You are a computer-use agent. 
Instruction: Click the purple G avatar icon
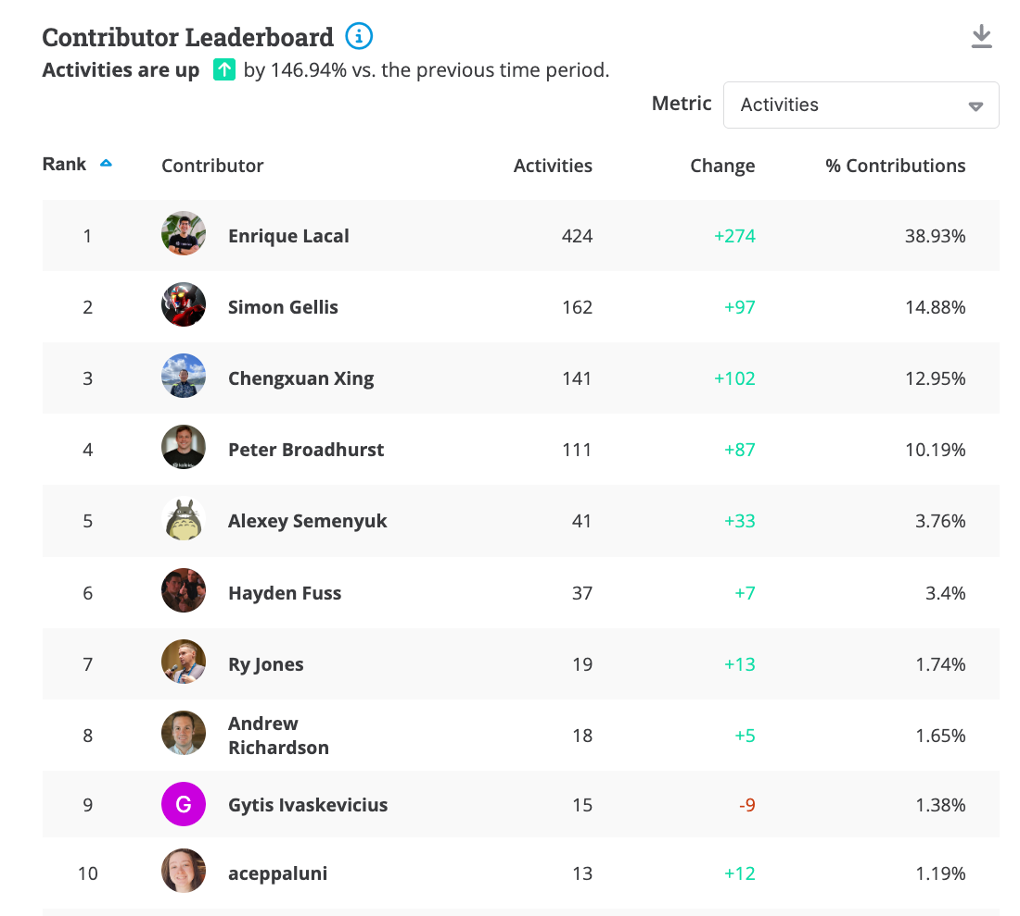pos(183,804)
